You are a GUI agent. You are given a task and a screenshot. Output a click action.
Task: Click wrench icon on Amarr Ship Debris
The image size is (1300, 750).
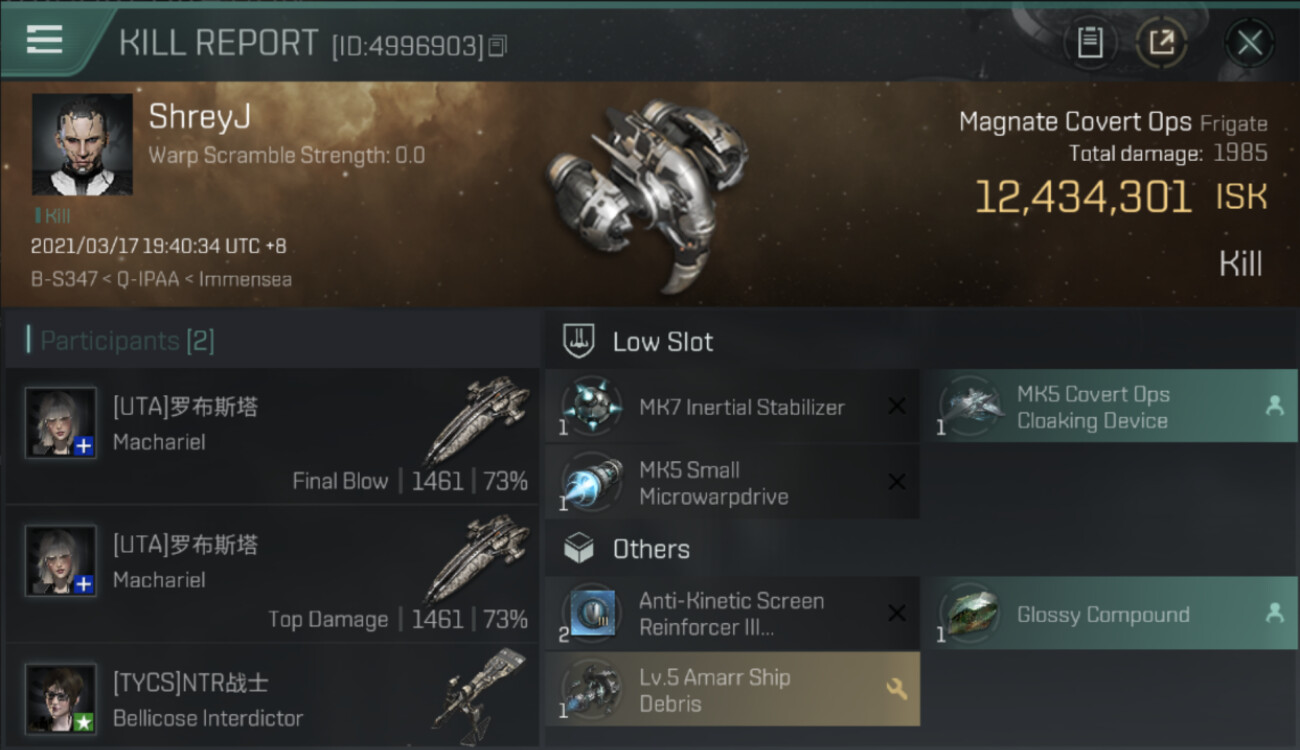896,689
